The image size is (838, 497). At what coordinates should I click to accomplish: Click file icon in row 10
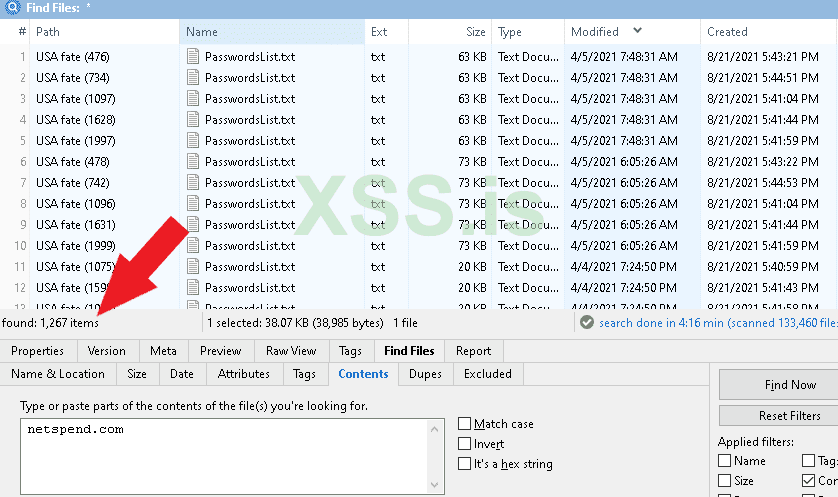(193, 245)
